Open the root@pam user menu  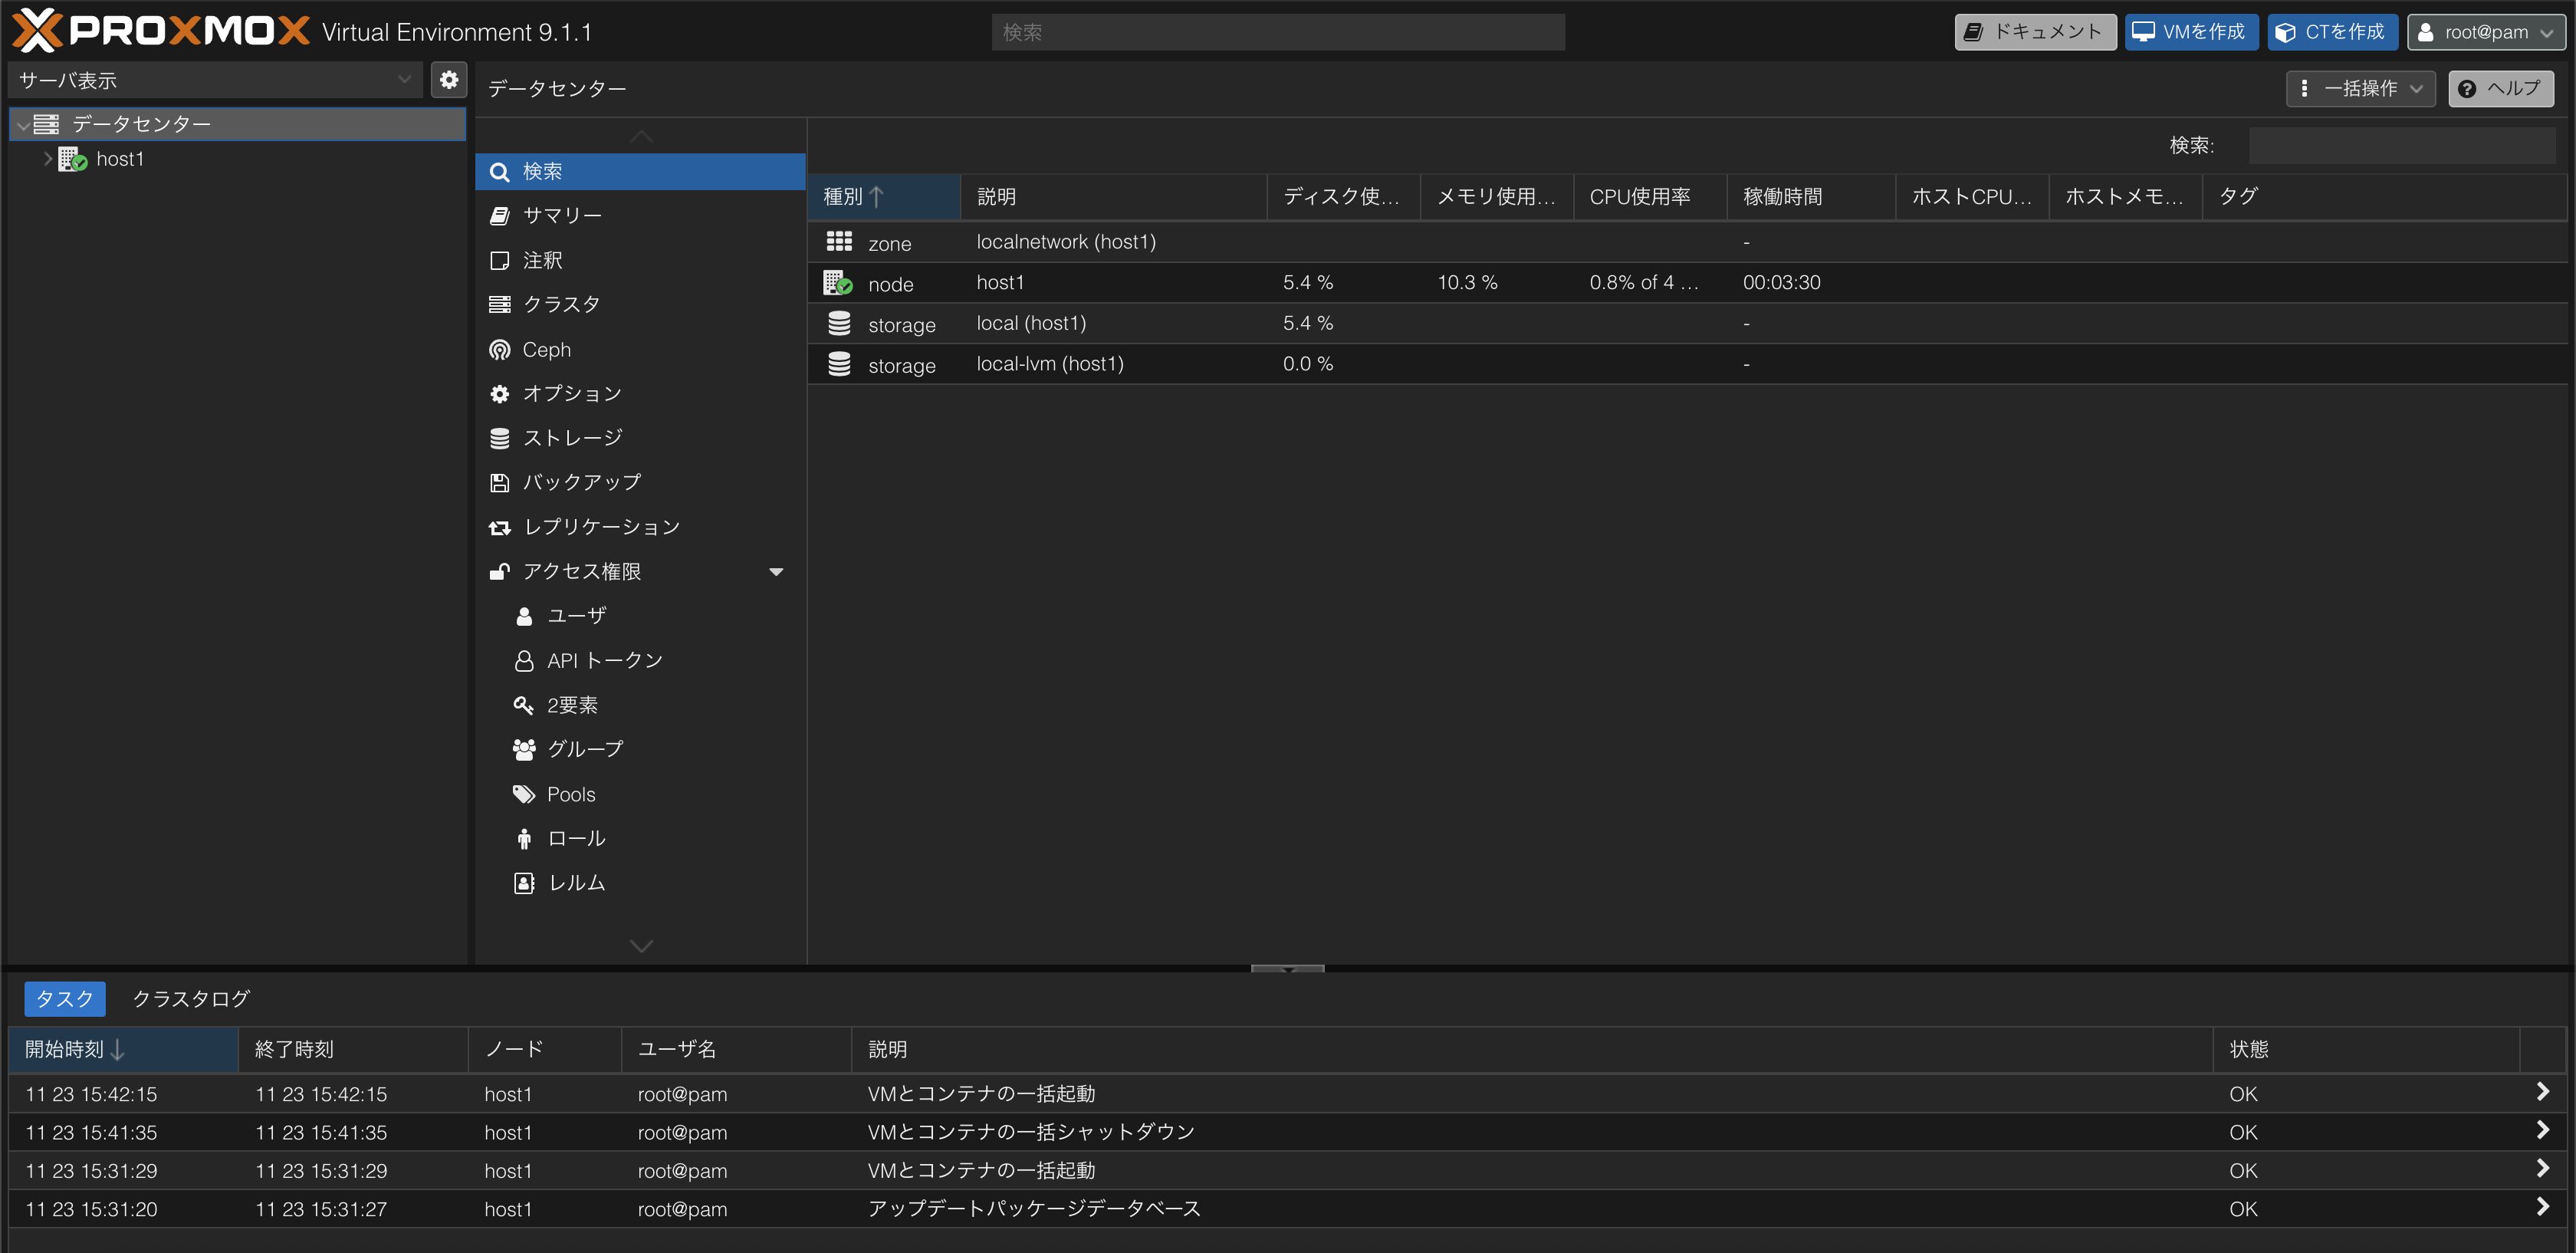(x=2487, y=31)
